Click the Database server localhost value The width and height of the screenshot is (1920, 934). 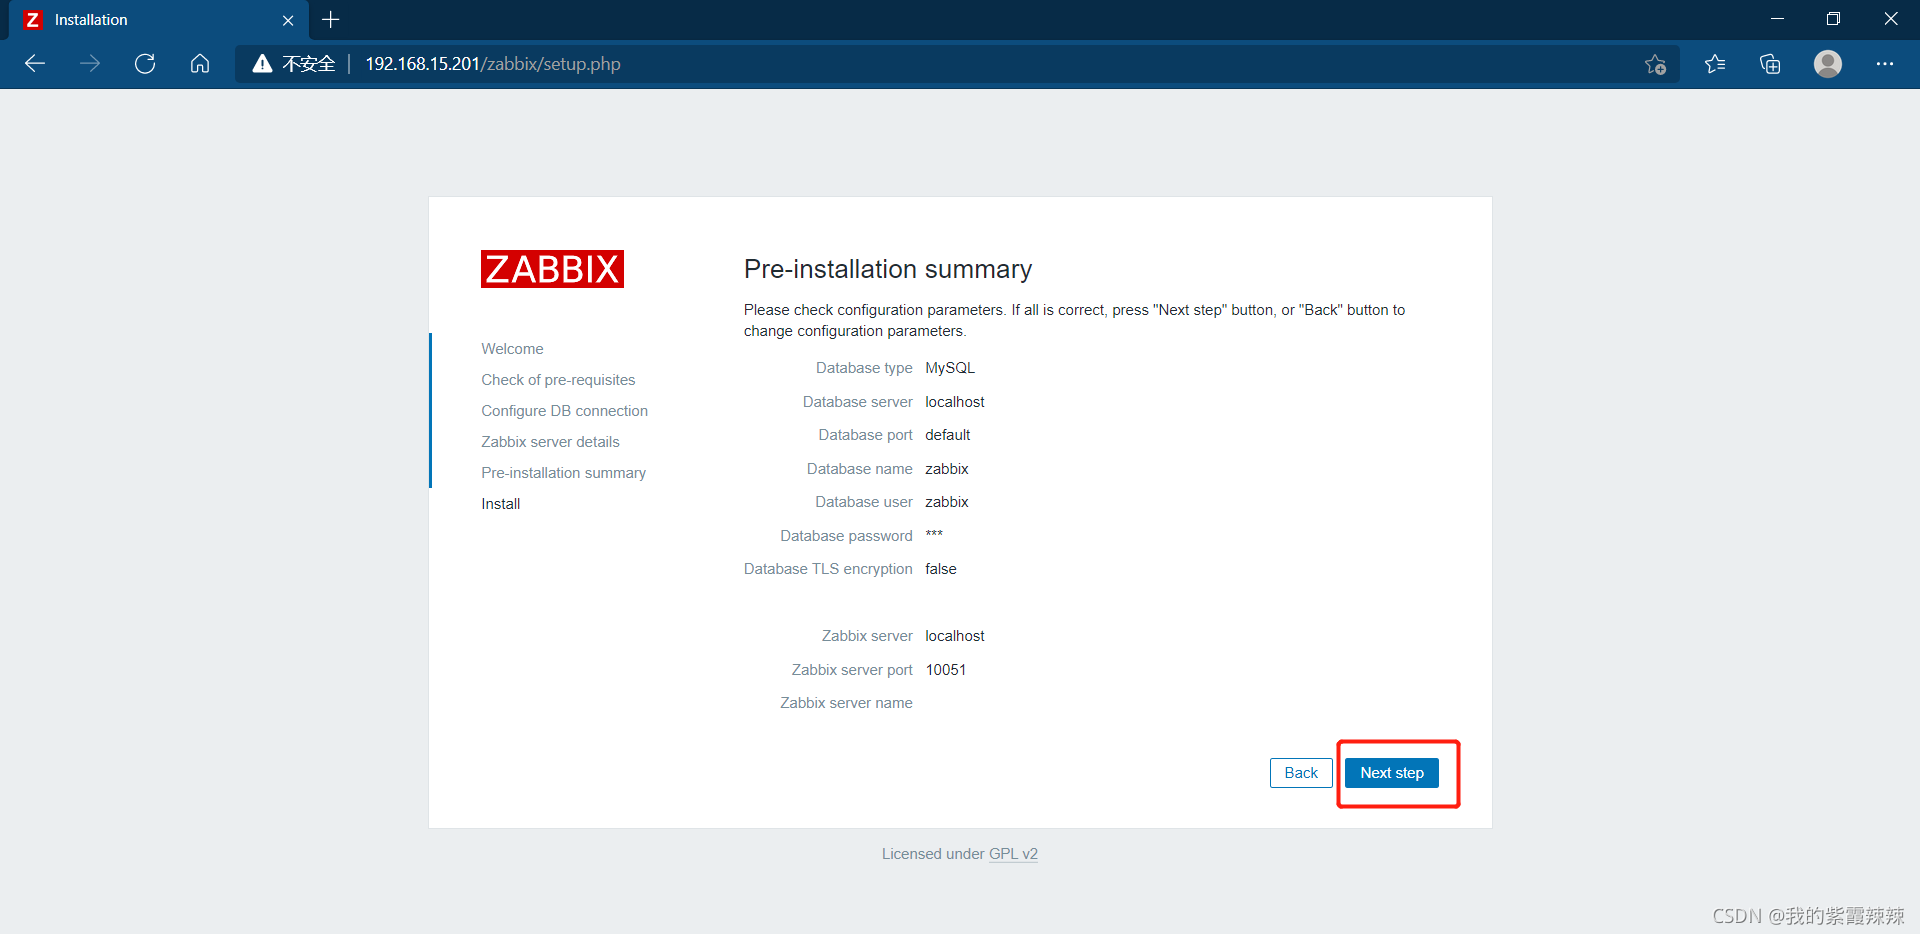[955, 402]
